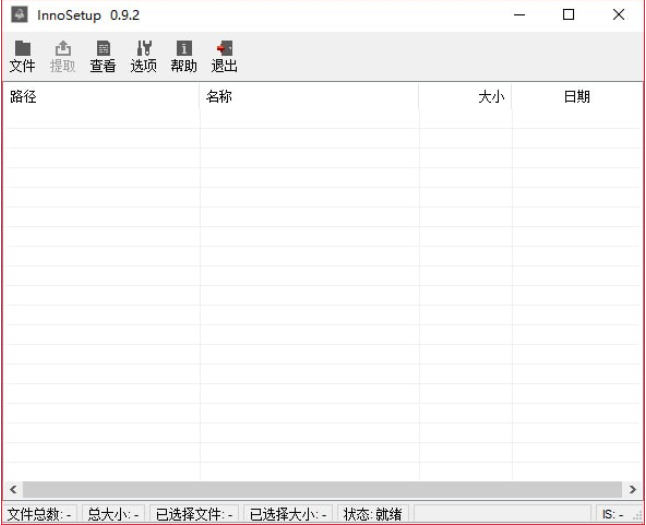646x525 pixels.
Task: Close the InnoSetup window
Action: 618,15
